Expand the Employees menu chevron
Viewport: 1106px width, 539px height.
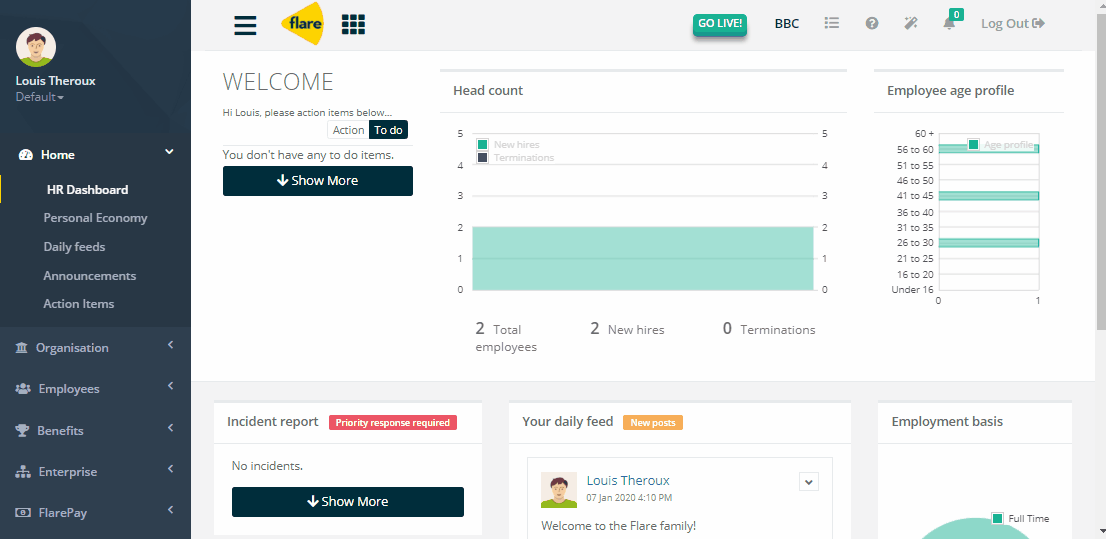(170, 386)
